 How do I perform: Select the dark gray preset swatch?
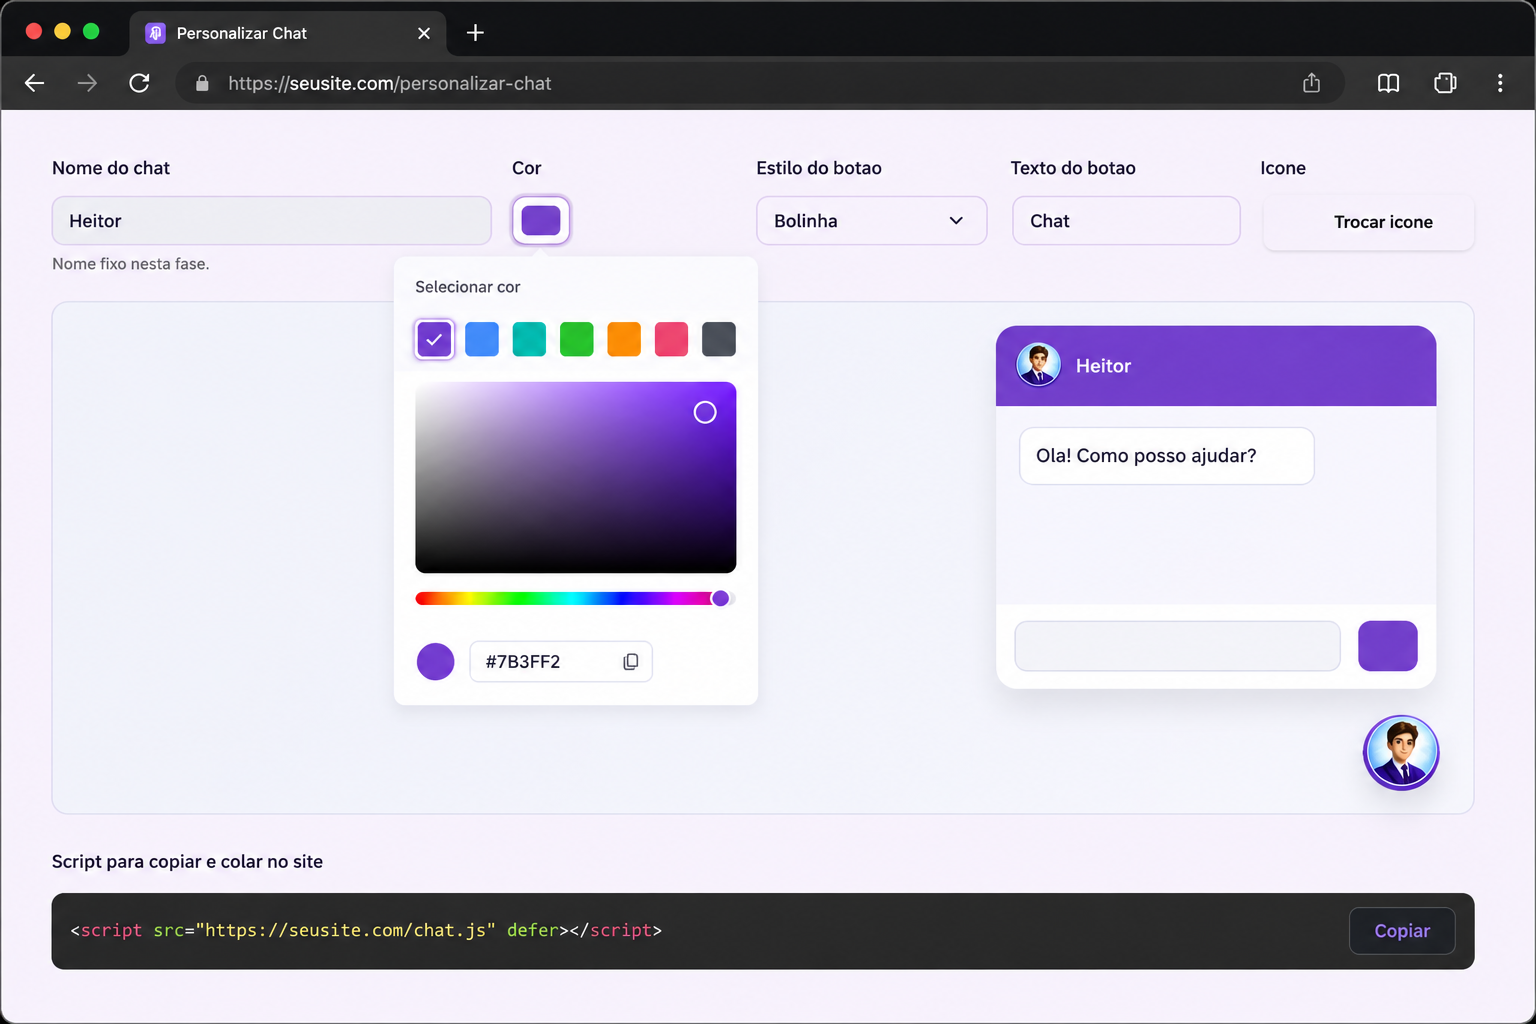(x=719, y=339)
